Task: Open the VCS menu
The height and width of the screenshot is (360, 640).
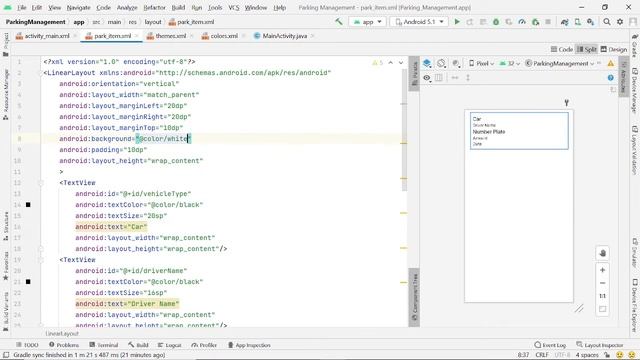Action: (x=233, y=7)
